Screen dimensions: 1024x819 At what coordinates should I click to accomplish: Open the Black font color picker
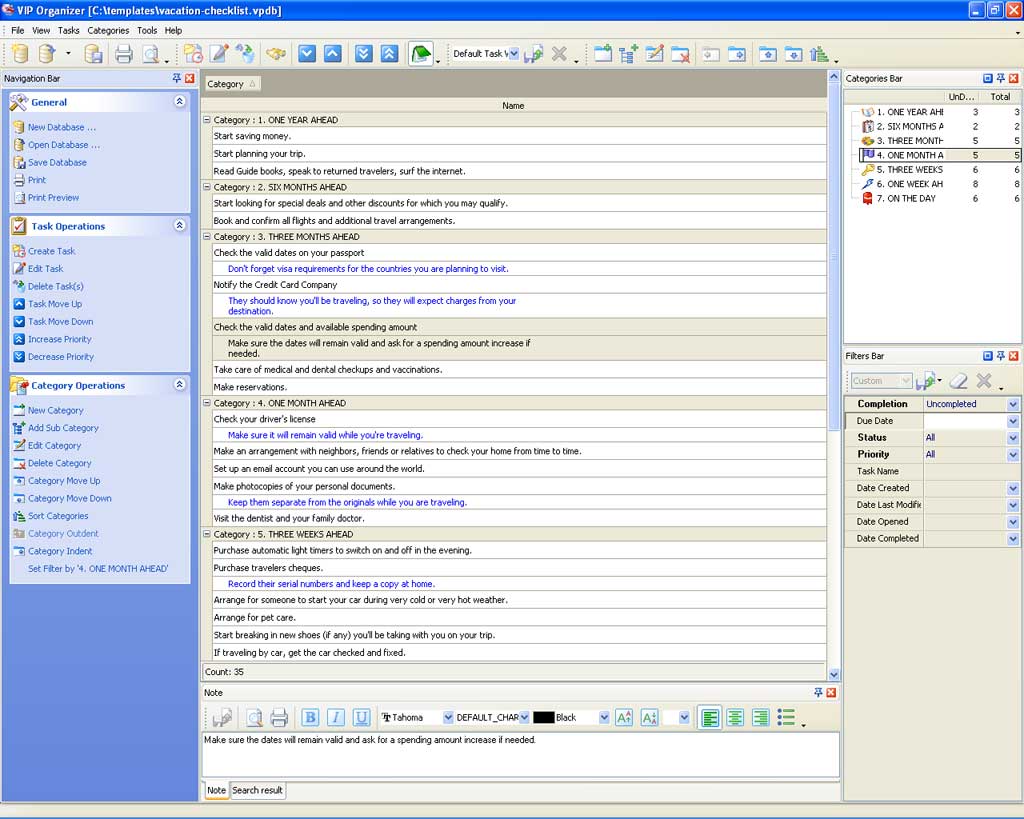tap(604, 717)
